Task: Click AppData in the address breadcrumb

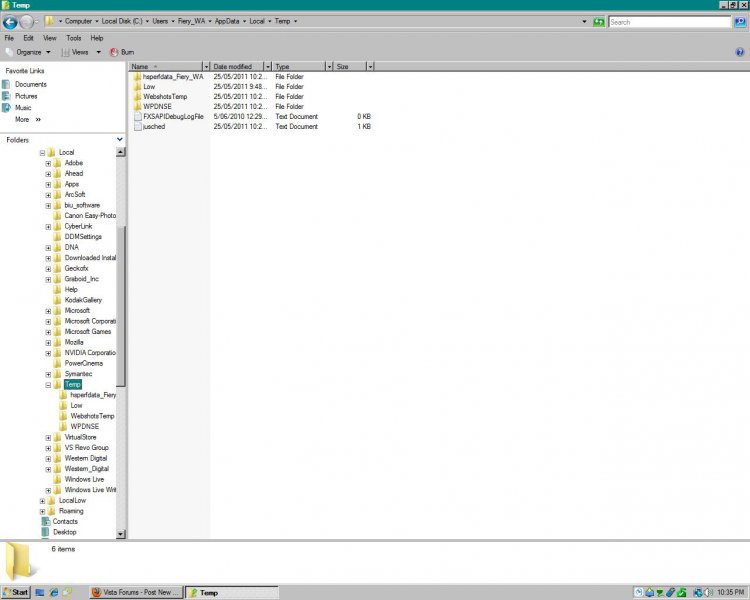Action: click(x=227, y=21)
